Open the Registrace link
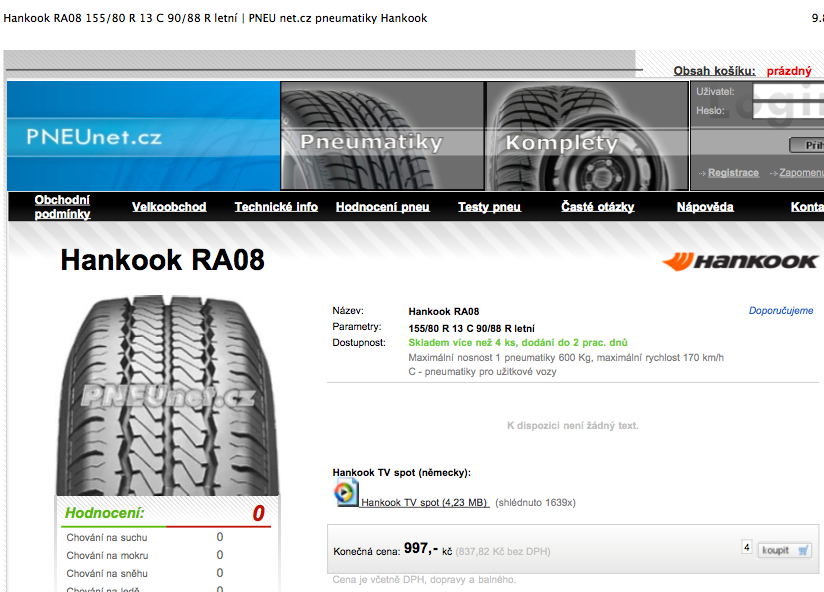This screenshot has width=824, height=592. [733, 173]
